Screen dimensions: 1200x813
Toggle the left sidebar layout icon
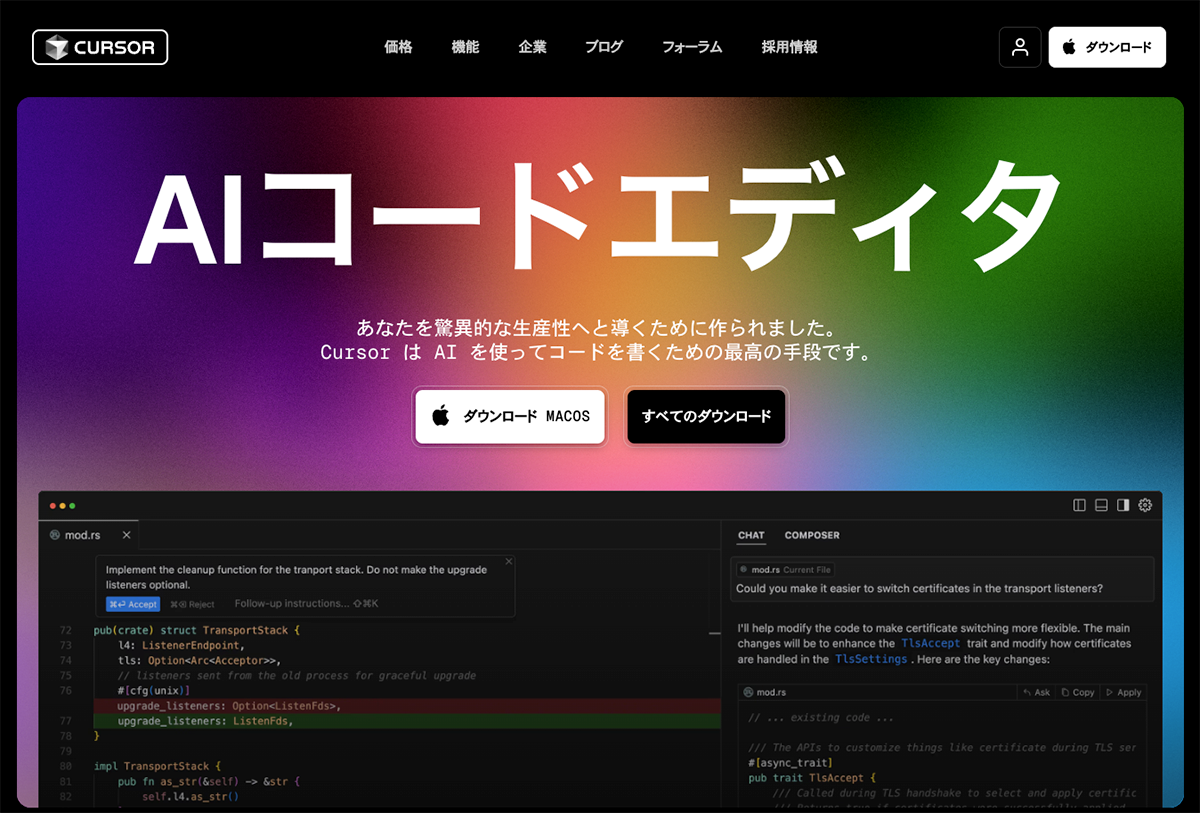(x=1079, y=505)
